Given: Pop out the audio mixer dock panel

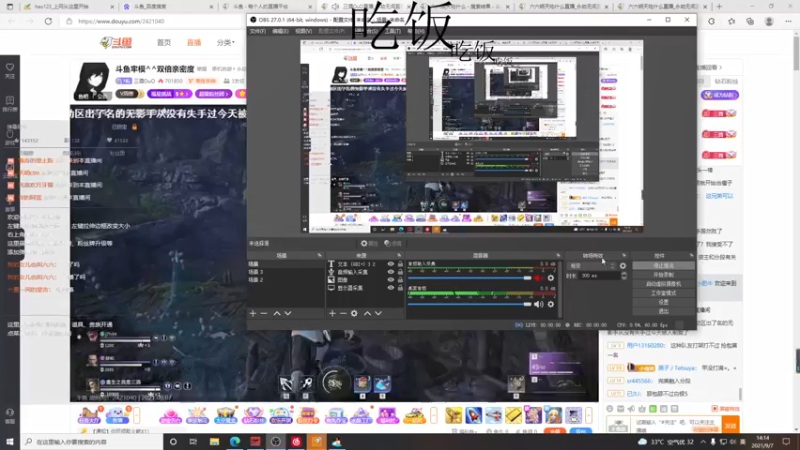Looking at the screenshot, I should click(558, 255).
